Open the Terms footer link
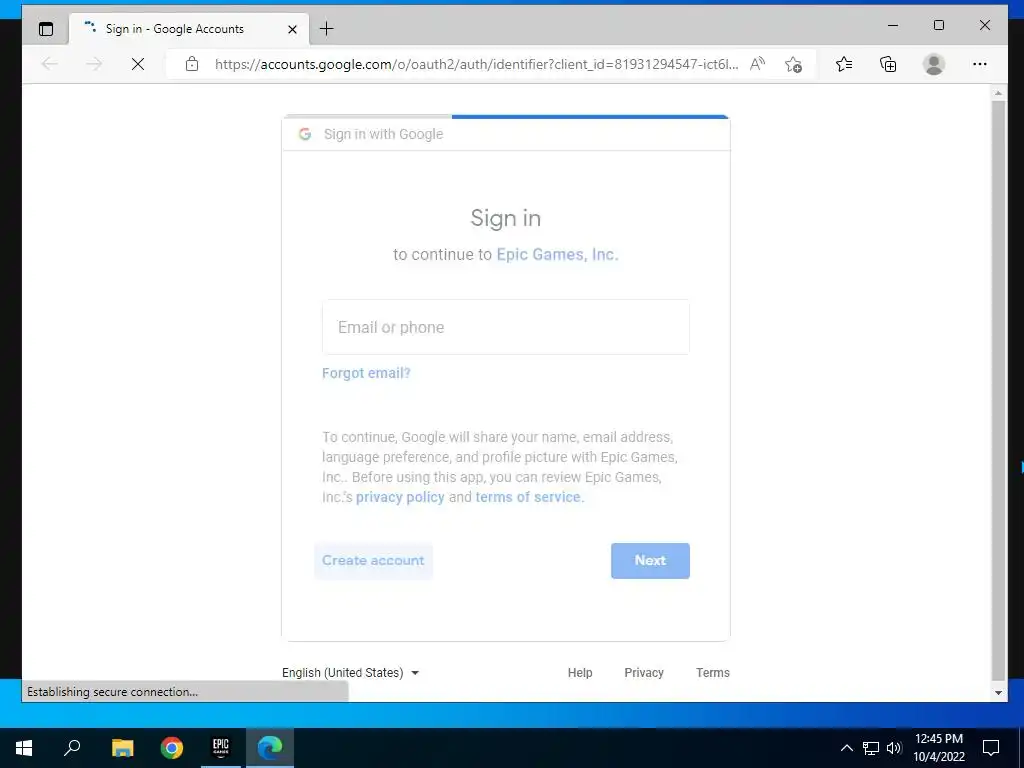This screenshot has width=1024, height=768. [x=712, y=673]
